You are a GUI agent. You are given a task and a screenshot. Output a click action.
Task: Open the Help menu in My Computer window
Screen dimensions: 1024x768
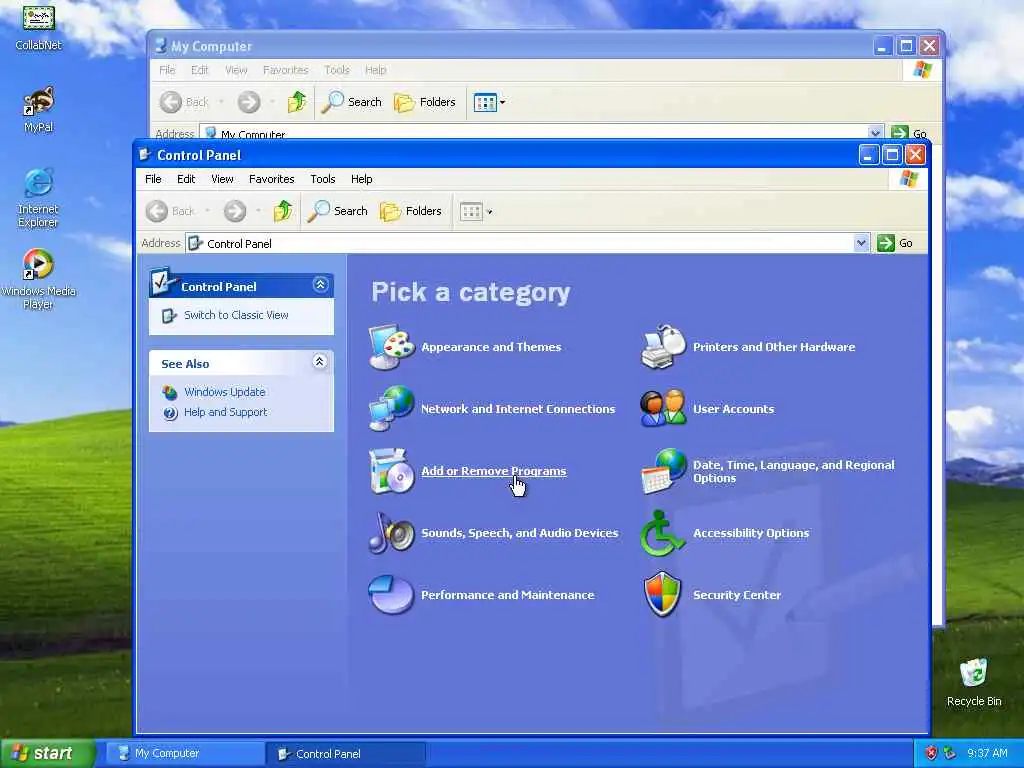coord(376,70)
